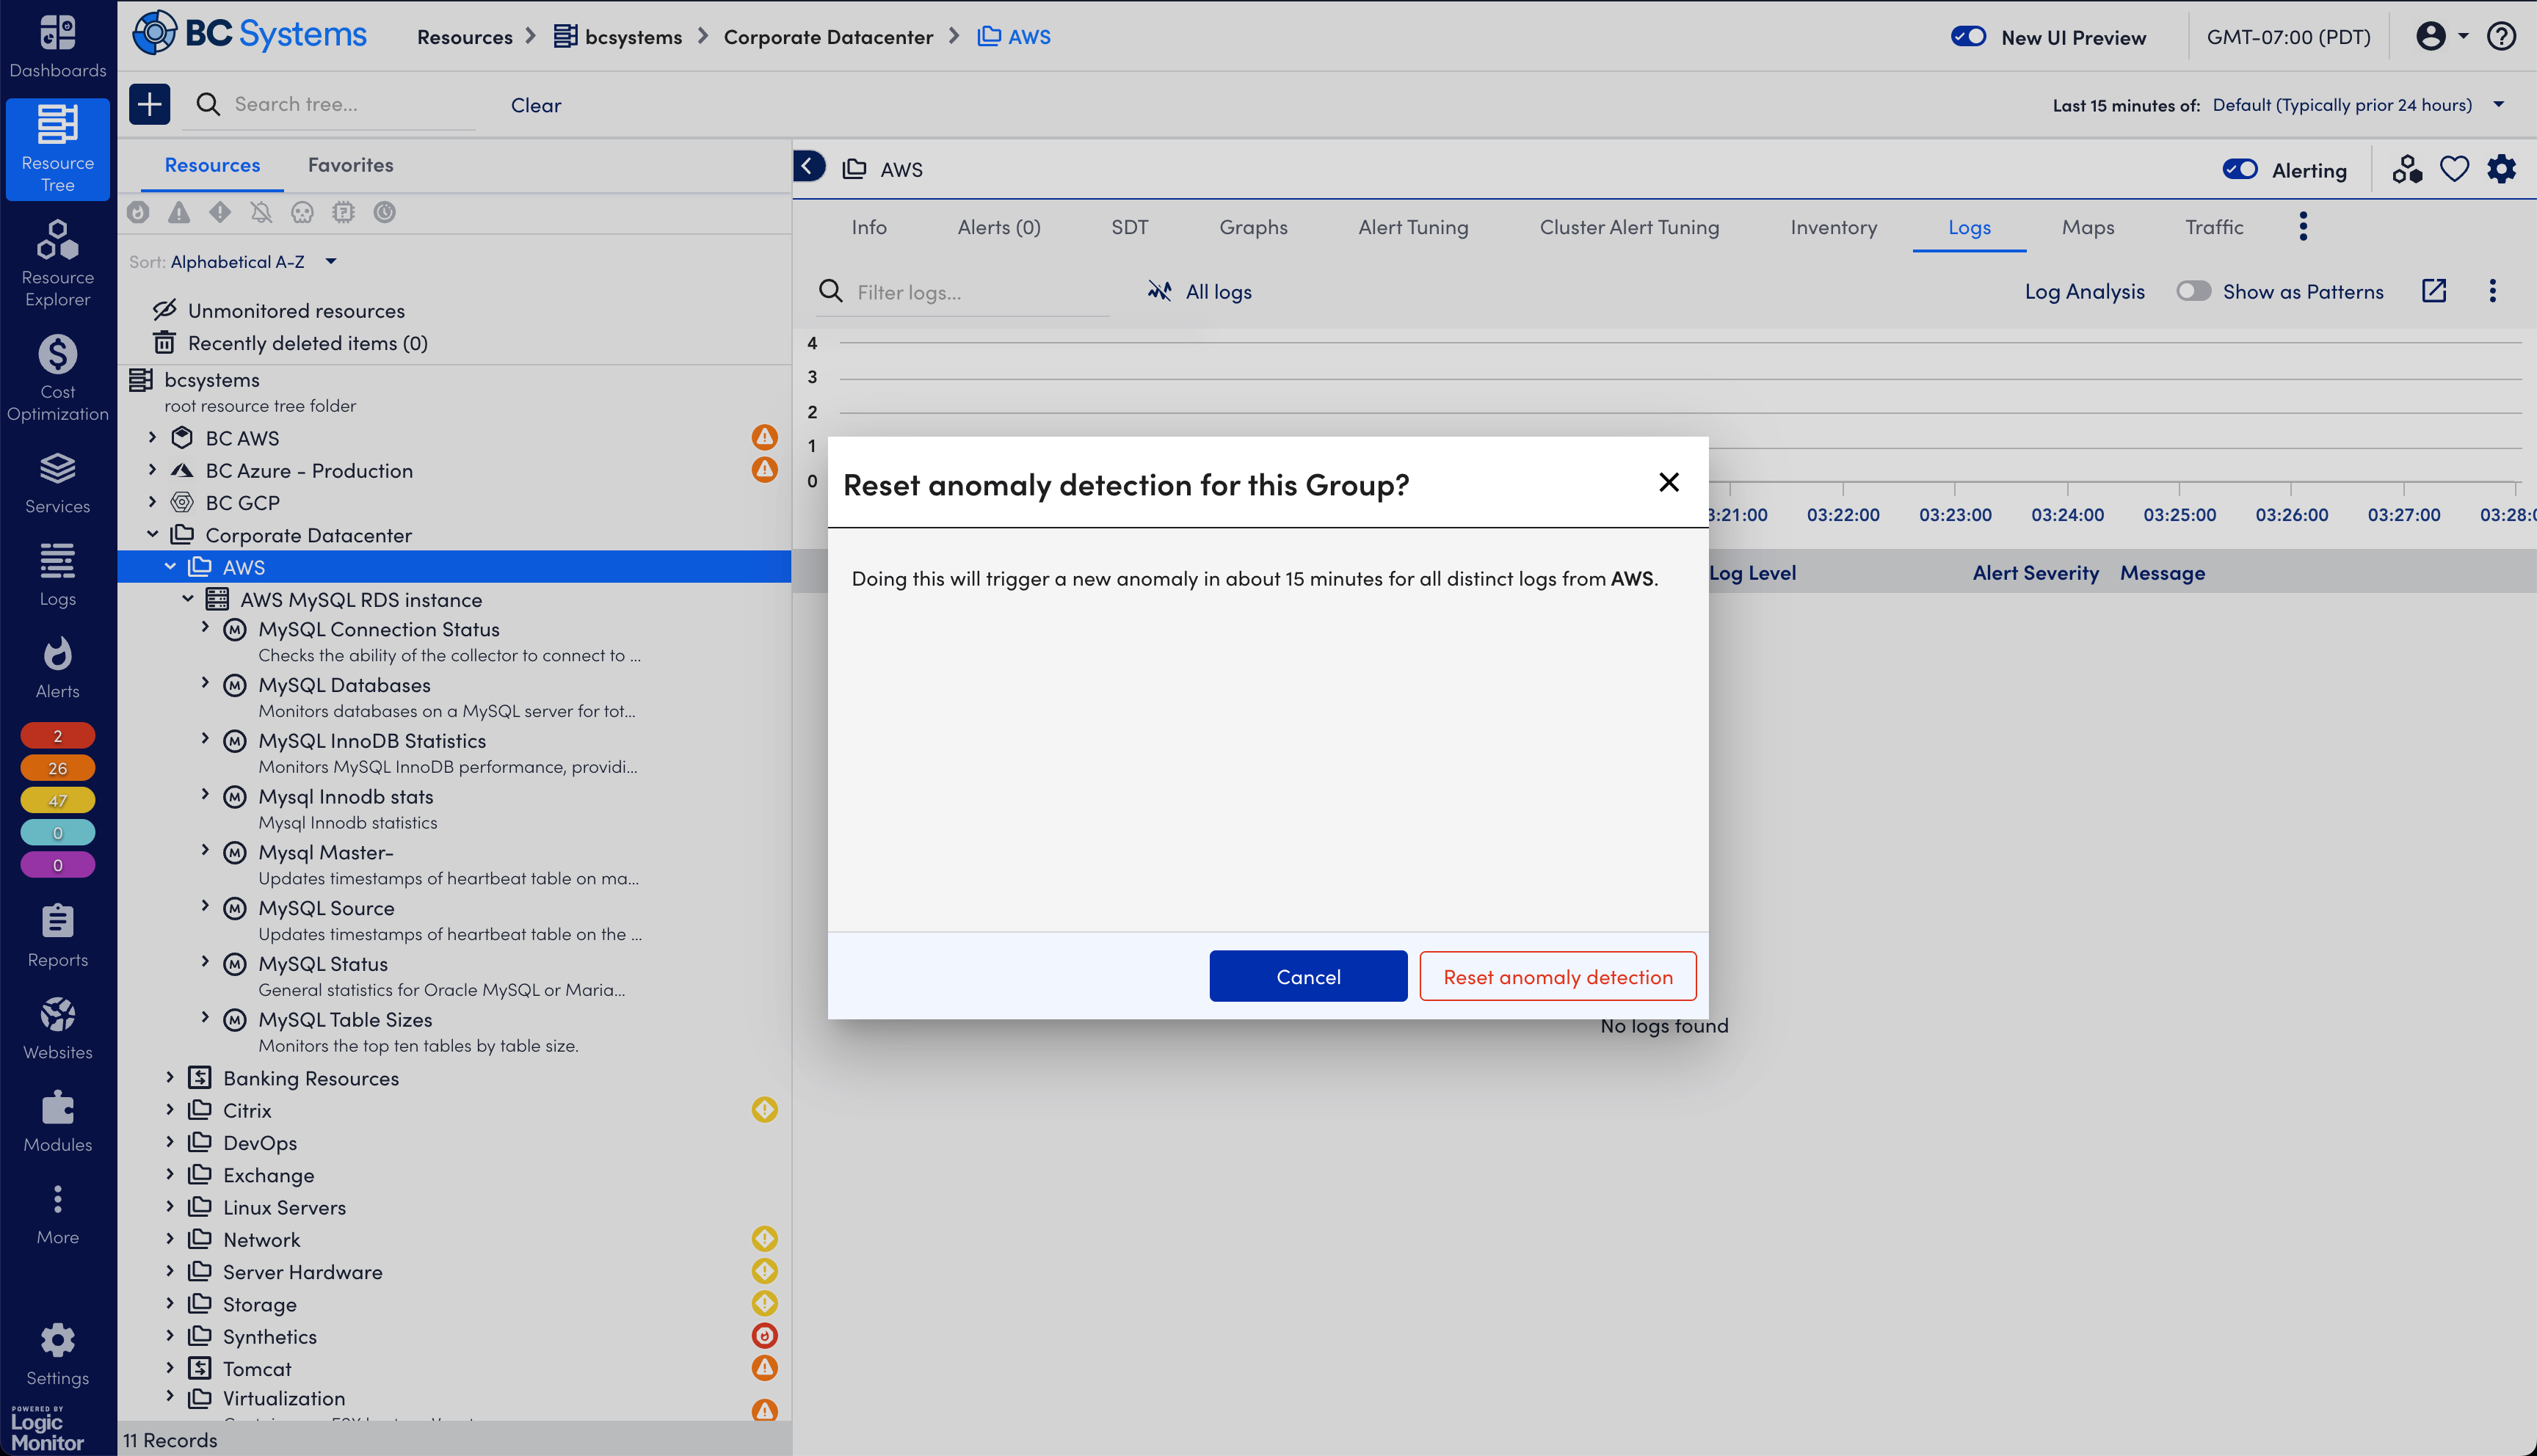The width and height of the screenshot is (2537, 1456).
Task: Enable Show as Patterns toggle
Action: pos(2193,291)
